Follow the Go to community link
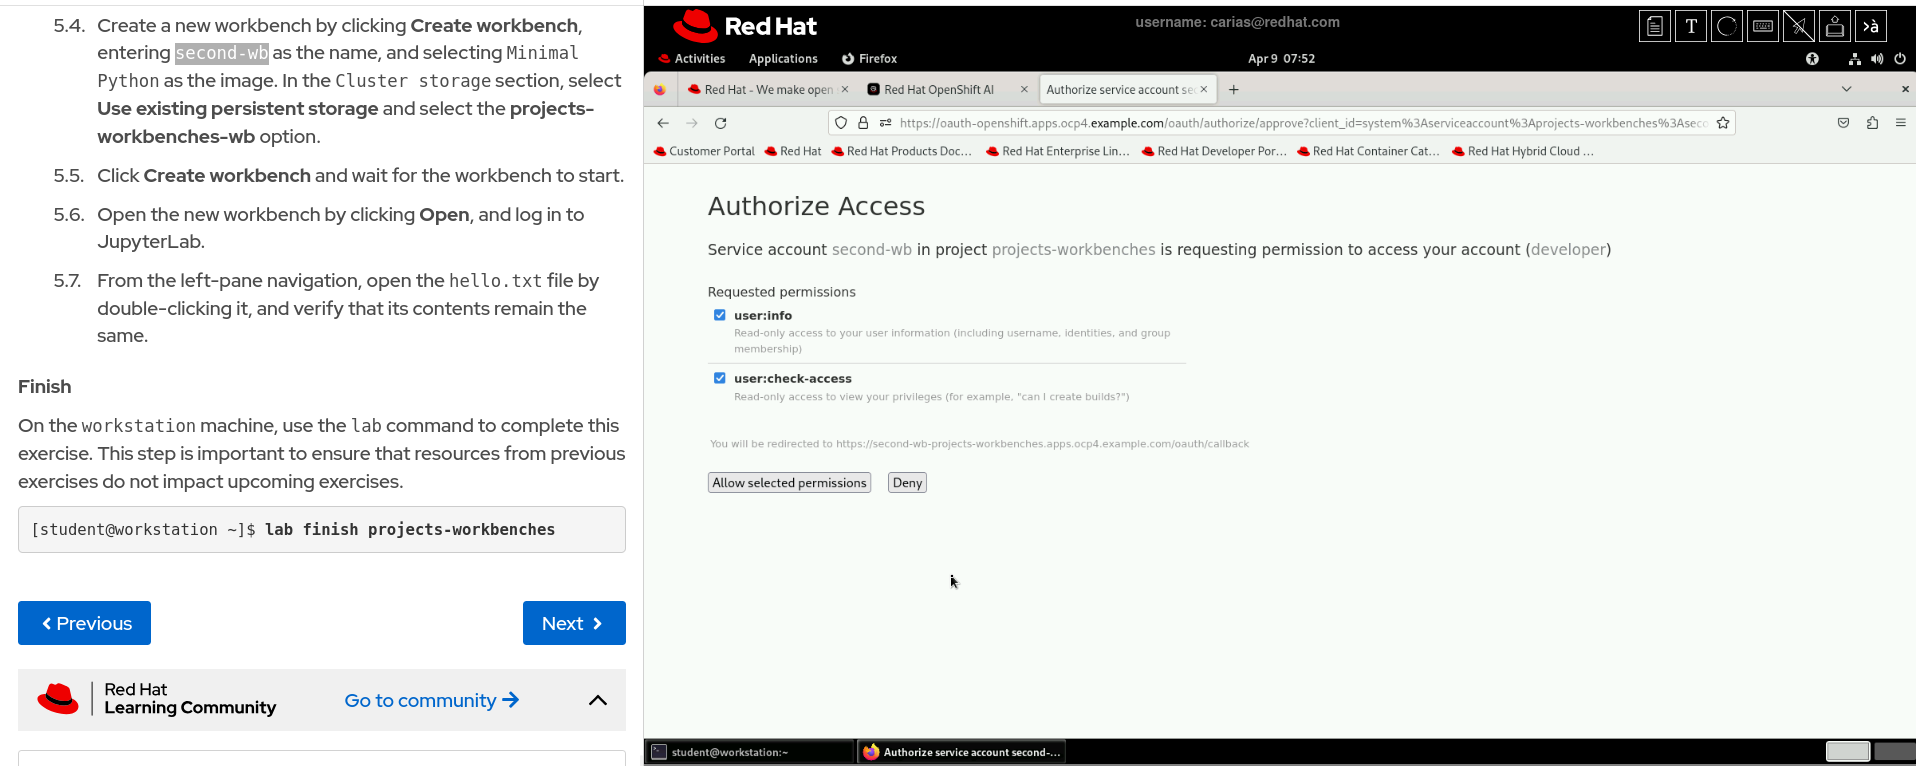The width and height of the screenshot is (1916, 766). coord(432,700)
